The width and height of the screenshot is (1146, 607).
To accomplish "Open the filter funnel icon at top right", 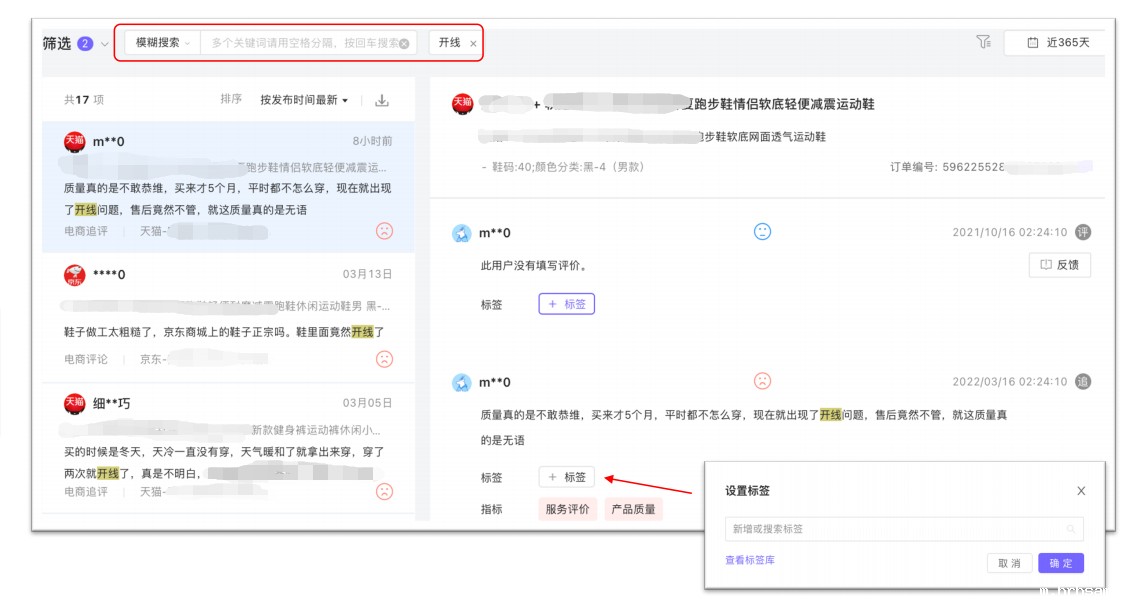I will coord(983,42).
